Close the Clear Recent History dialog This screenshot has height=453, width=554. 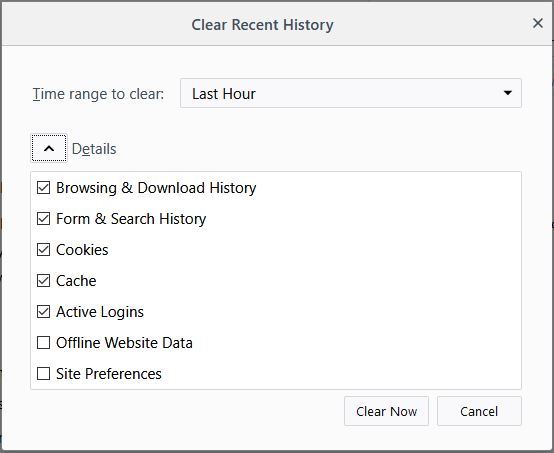[x=537, y=24]
